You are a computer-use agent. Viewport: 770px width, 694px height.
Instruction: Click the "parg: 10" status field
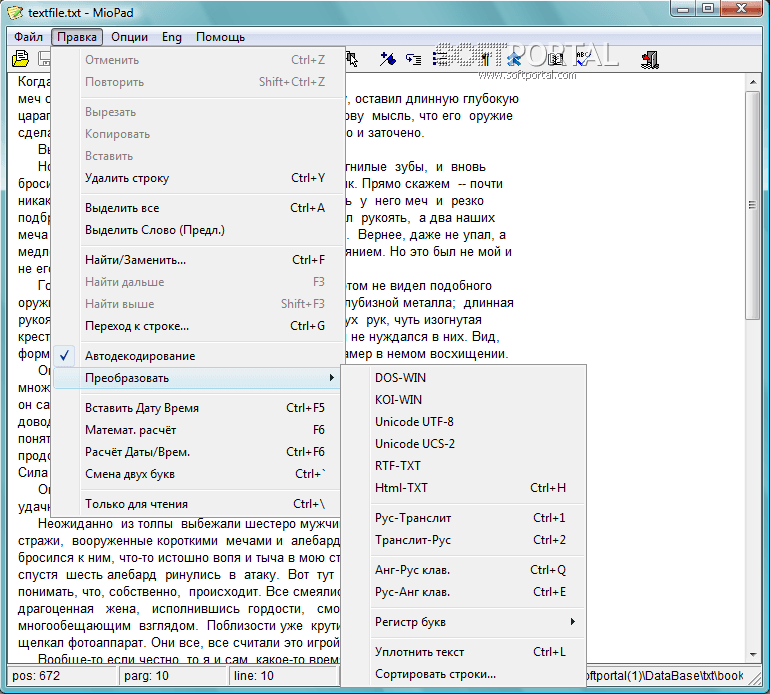pos(173,676)
